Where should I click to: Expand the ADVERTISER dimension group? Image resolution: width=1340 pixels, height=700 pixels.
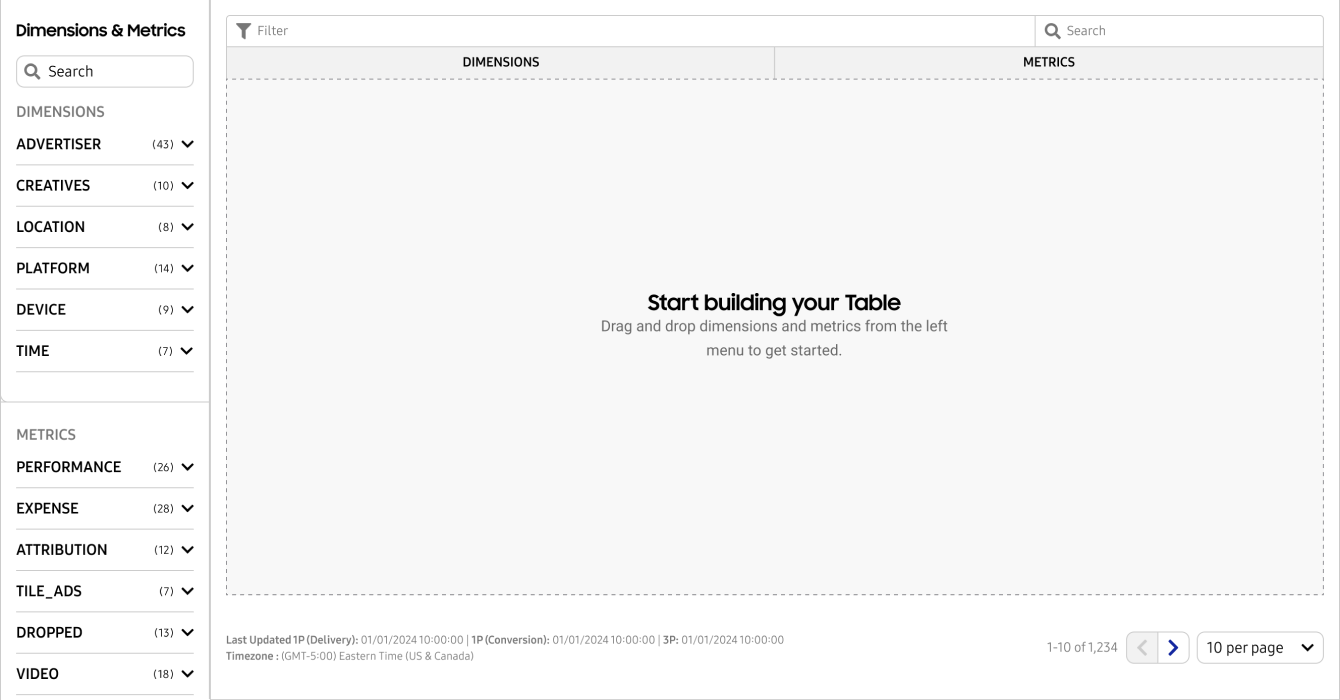(x=187, y=144)
